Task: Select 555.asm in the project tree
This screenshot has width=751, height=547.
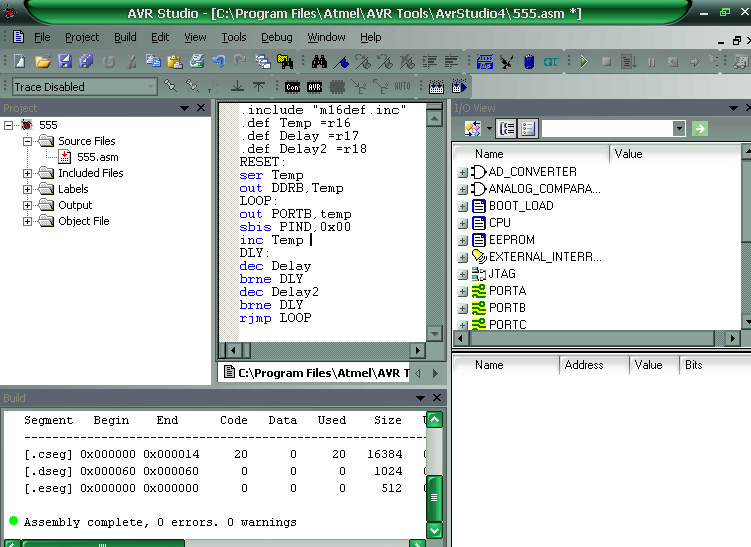Action: 98,157
